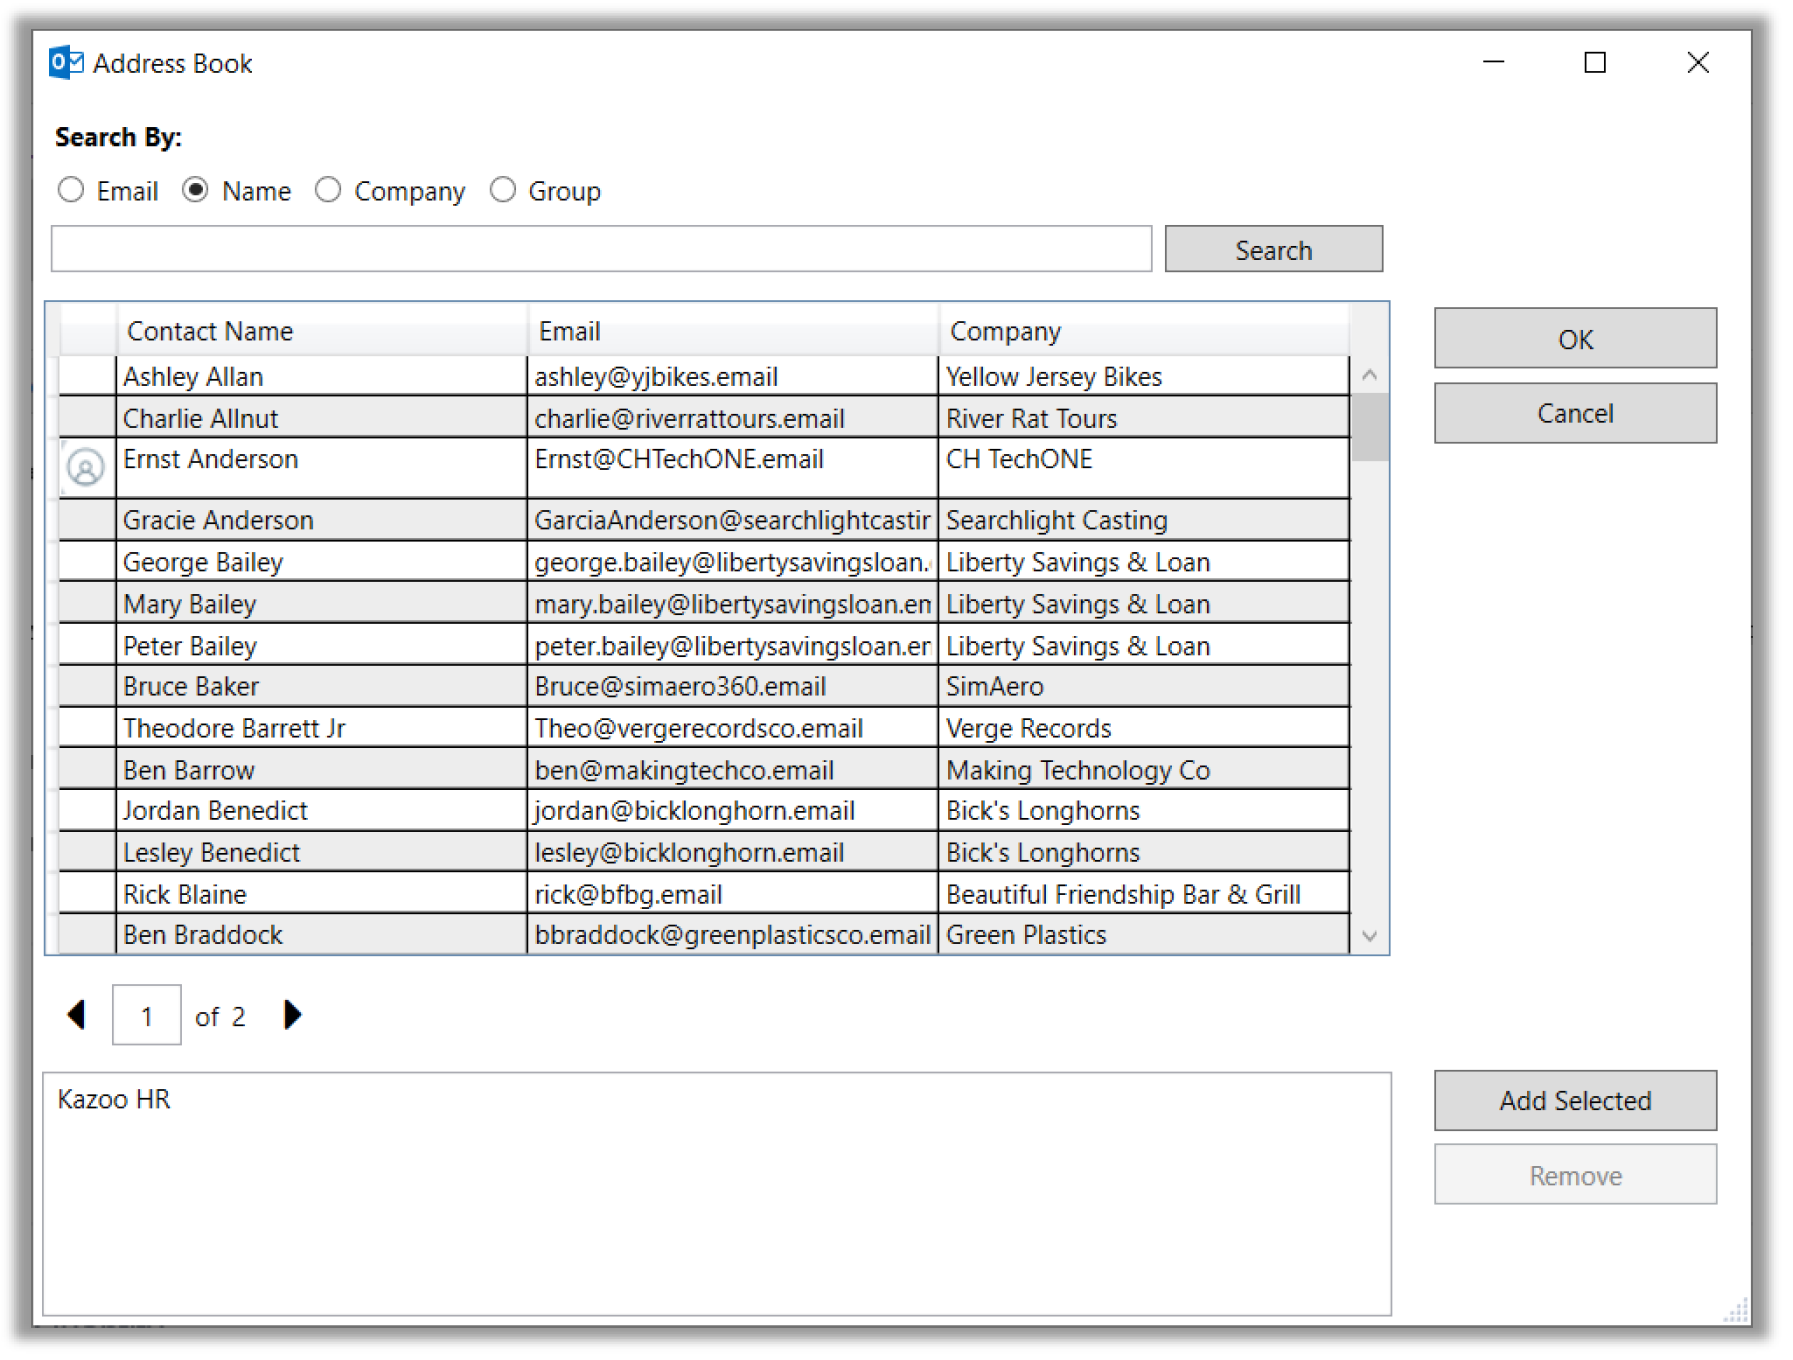Select the George Bailey contact
This screenshot has height=1360, width=1793.
tap(321, 562)
